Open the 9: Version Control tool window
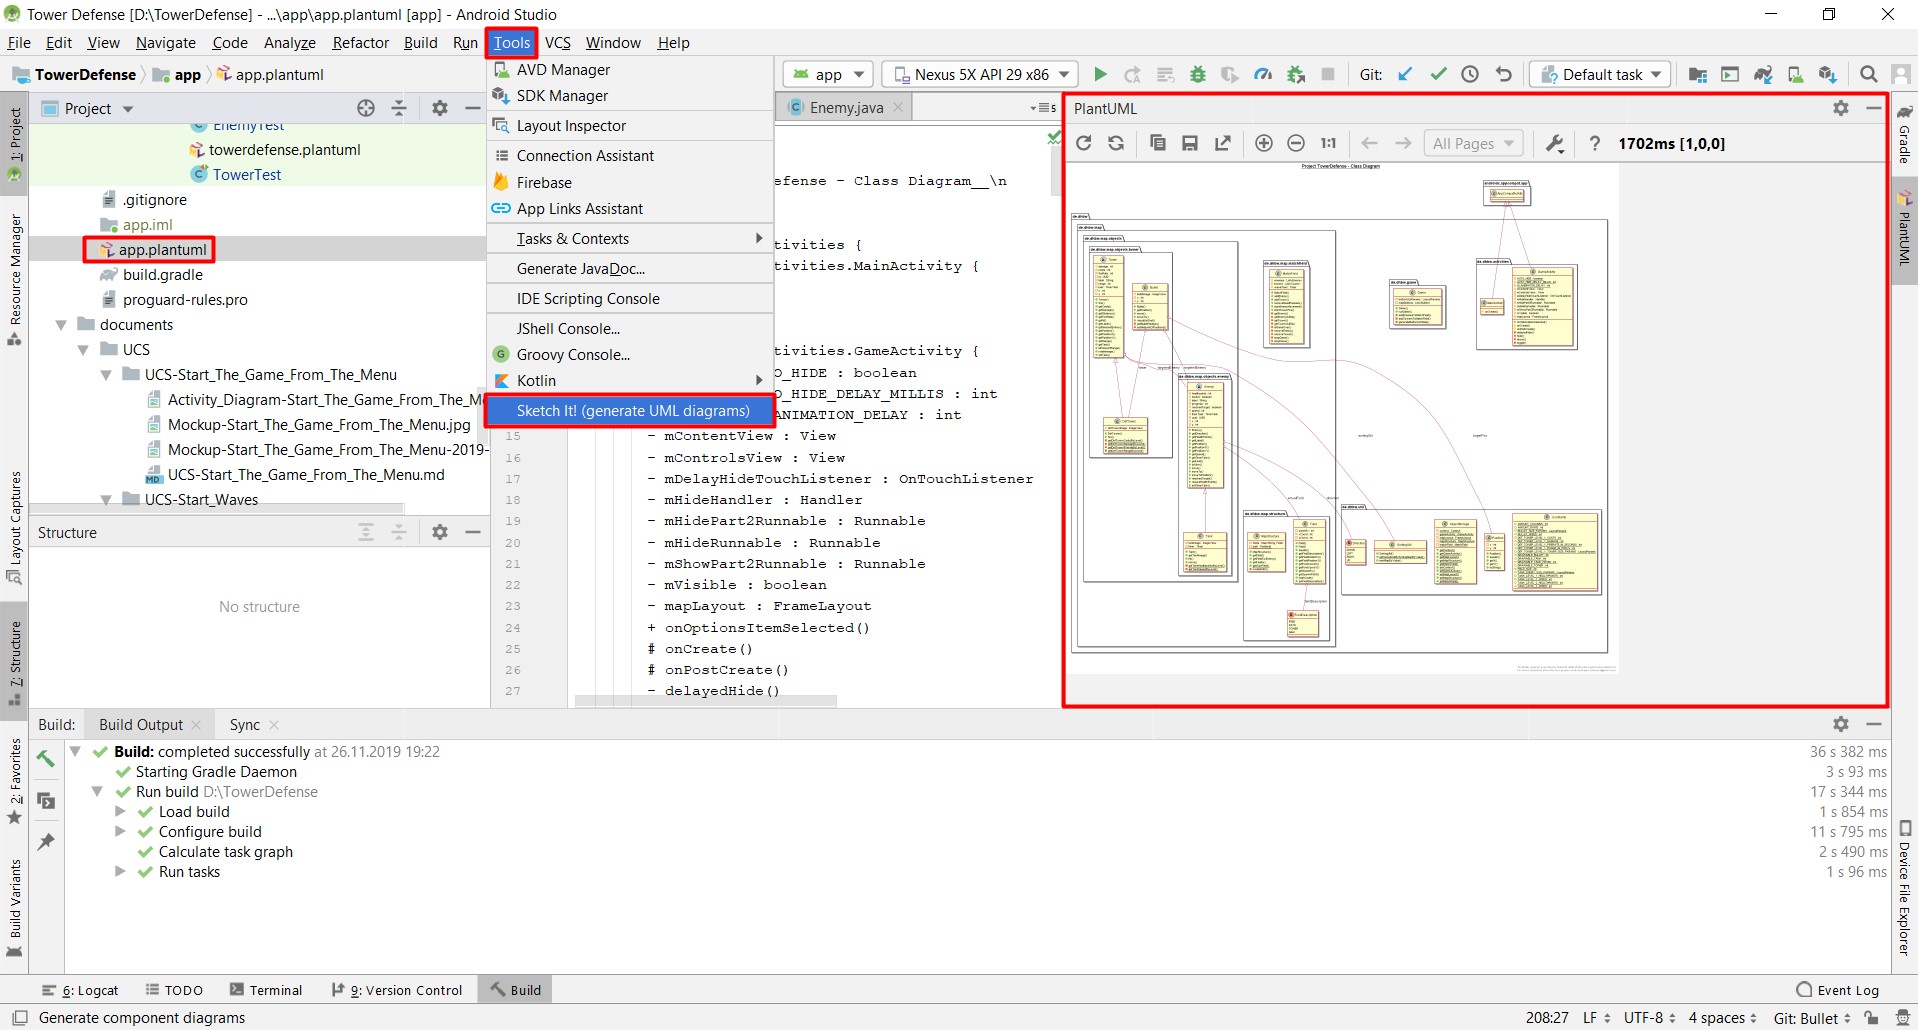 coord(397,990)
